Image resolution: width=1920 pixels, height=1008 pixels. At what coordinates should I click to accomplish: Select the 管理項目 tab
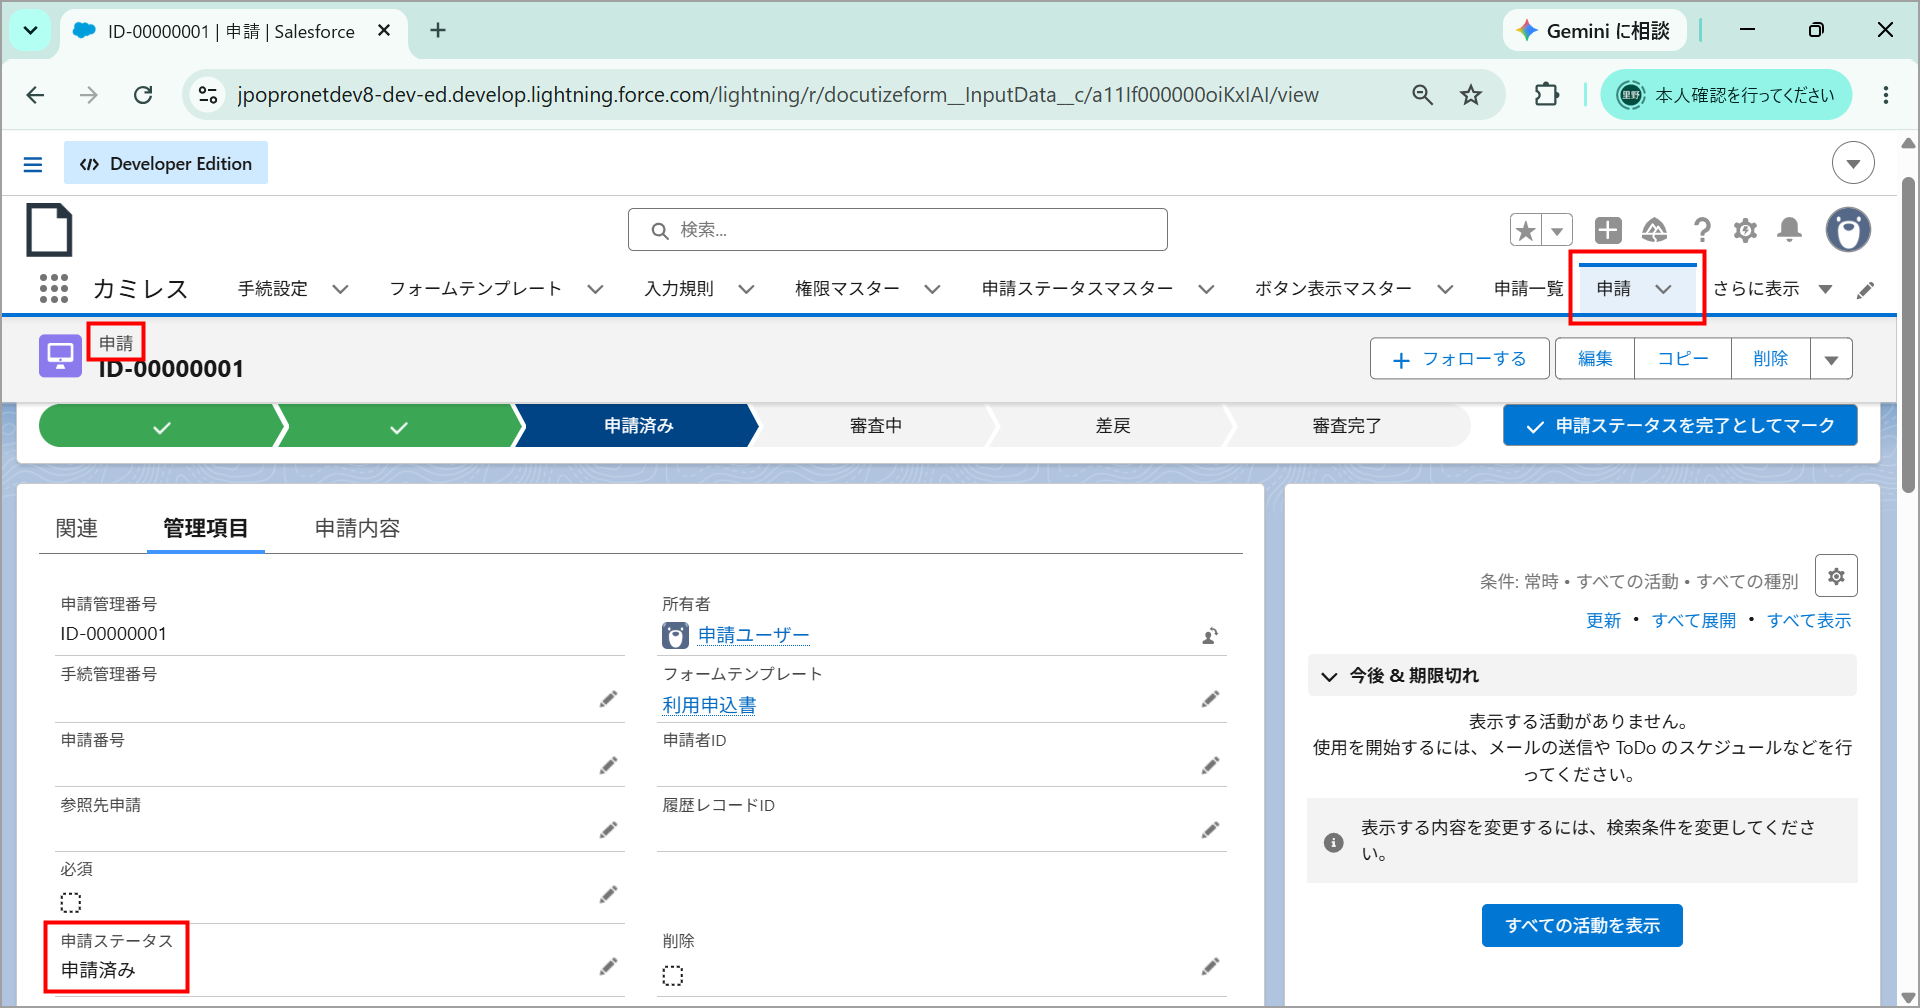[x=205, y=528]
